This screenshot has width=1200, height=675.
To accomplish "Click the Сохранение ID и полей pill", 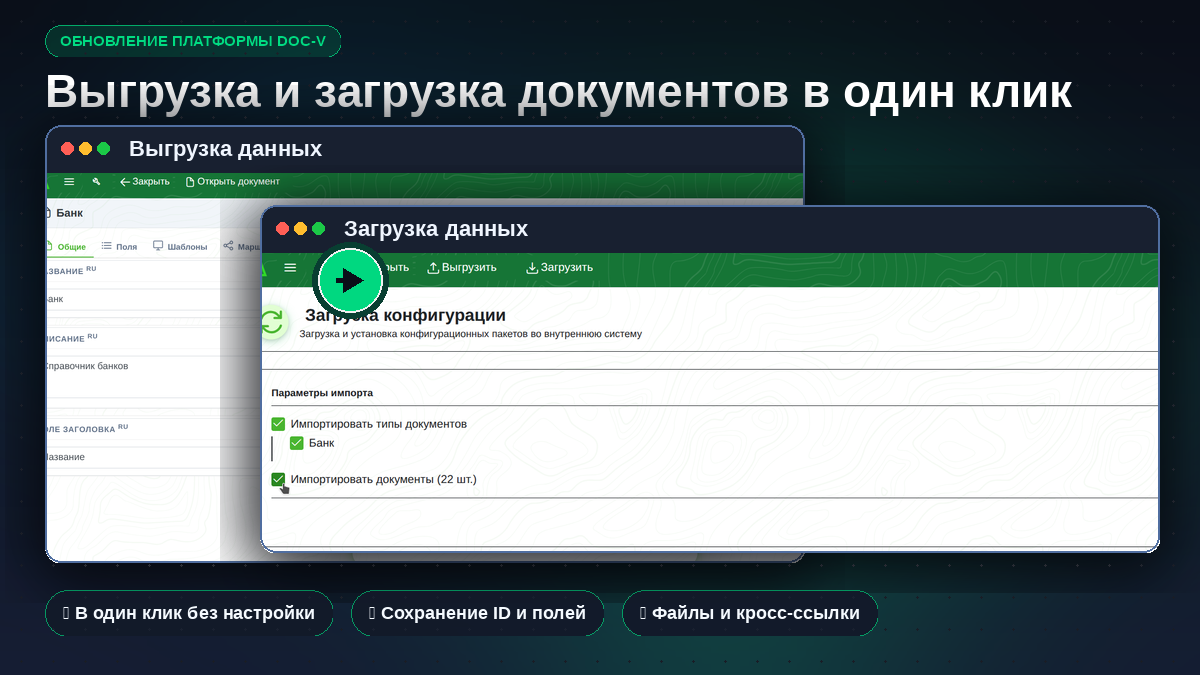I will [x=477, y=613].
